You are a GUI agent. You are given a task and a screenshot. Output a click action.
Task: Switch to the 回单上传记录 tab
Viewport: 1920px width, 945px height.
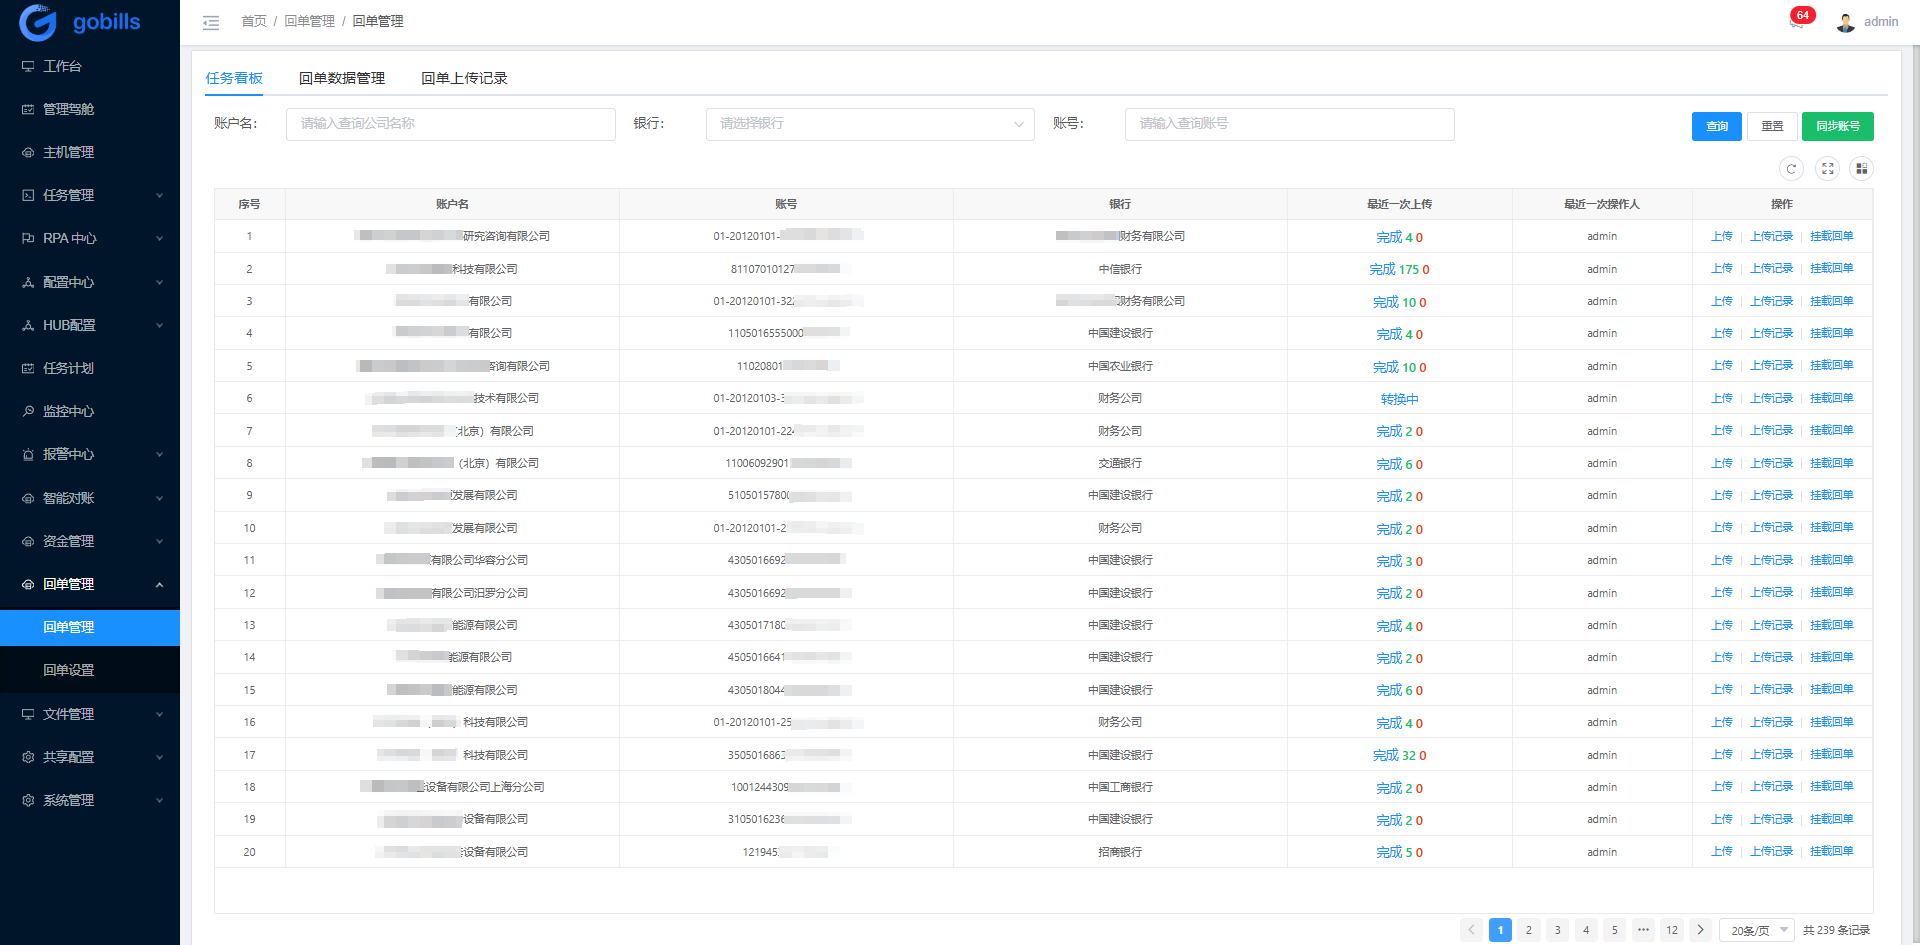click(464, 78)
